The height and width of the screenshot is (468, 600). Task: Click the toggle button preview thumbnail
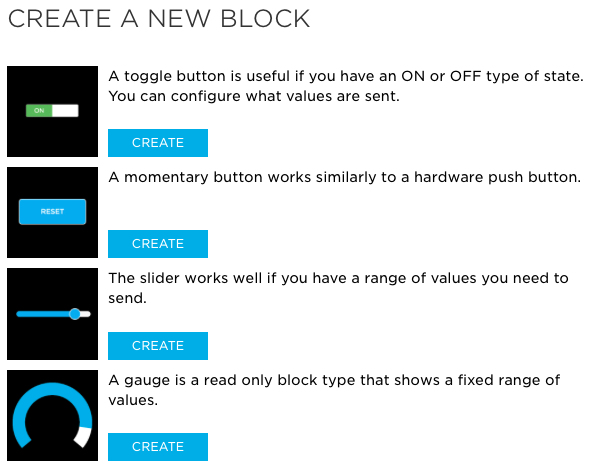(52, 111)
